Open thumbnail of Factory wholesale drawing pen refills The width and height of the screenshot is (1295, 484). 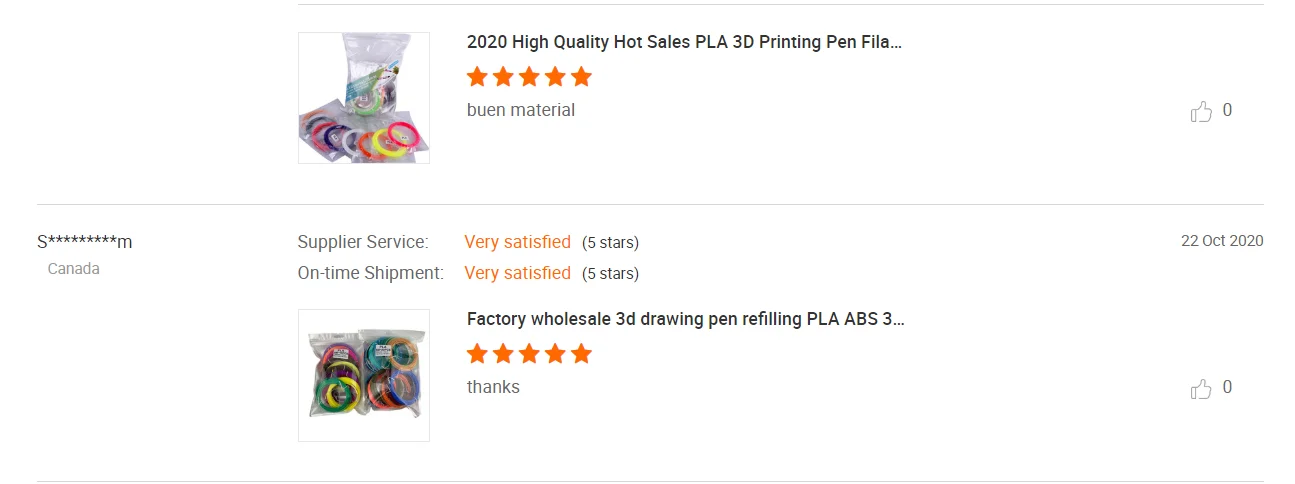pyautogui.click(x=364, y=375)
